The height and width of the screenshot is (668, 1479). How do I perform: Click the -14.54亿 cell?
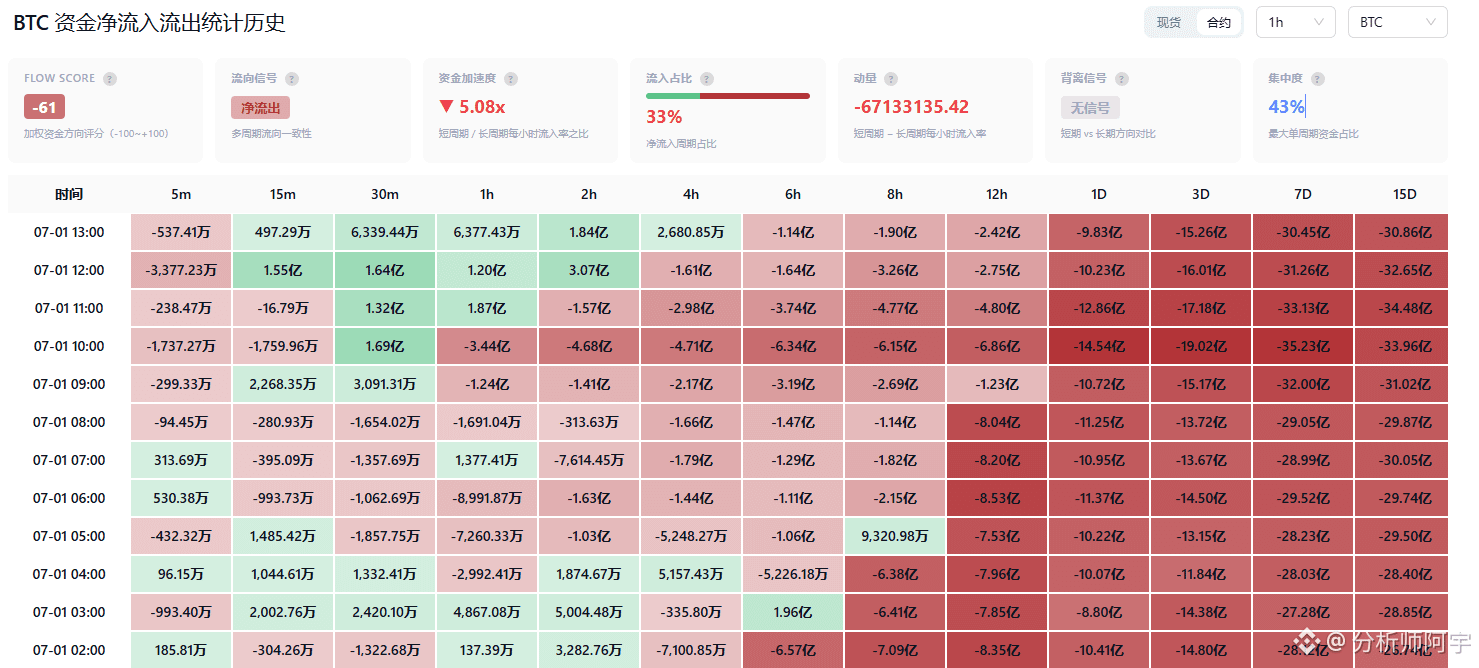[x=1099, y=346]
